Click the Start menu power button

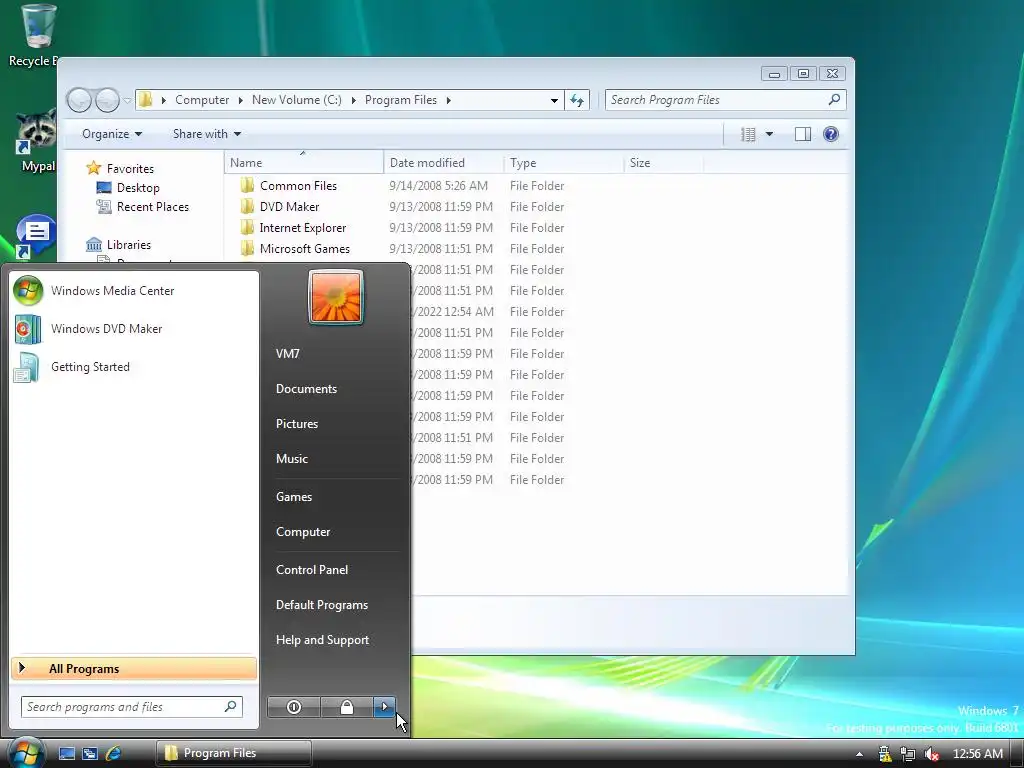[294, 707]
